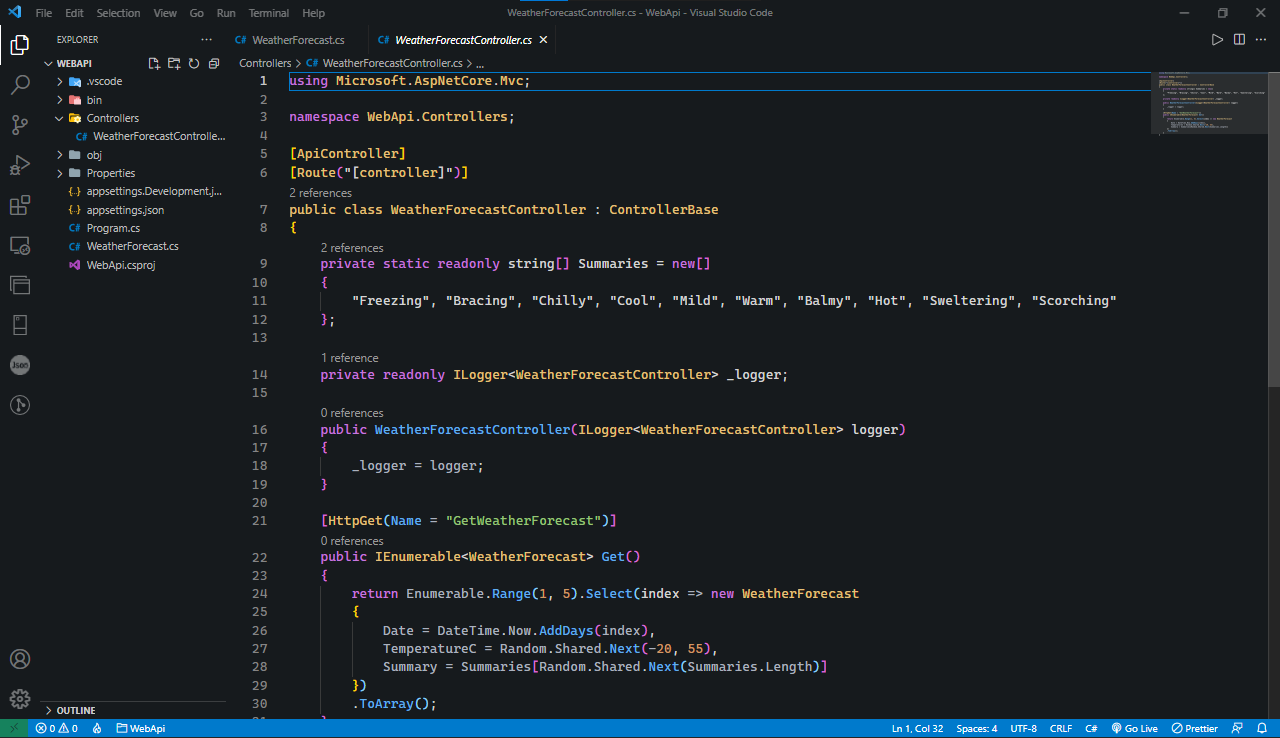This screenshot has width=1280, height=738.
Task: Collapse all folders in Explorer
Action: tap(214, 63)
